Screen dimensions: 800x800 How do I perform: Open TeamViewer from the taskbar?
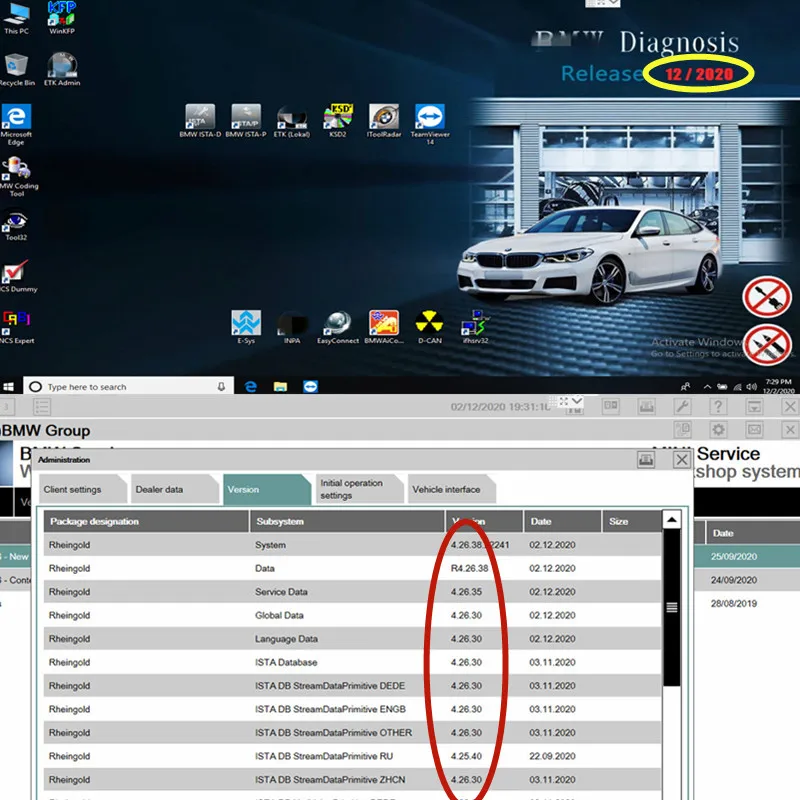point(310,386)
